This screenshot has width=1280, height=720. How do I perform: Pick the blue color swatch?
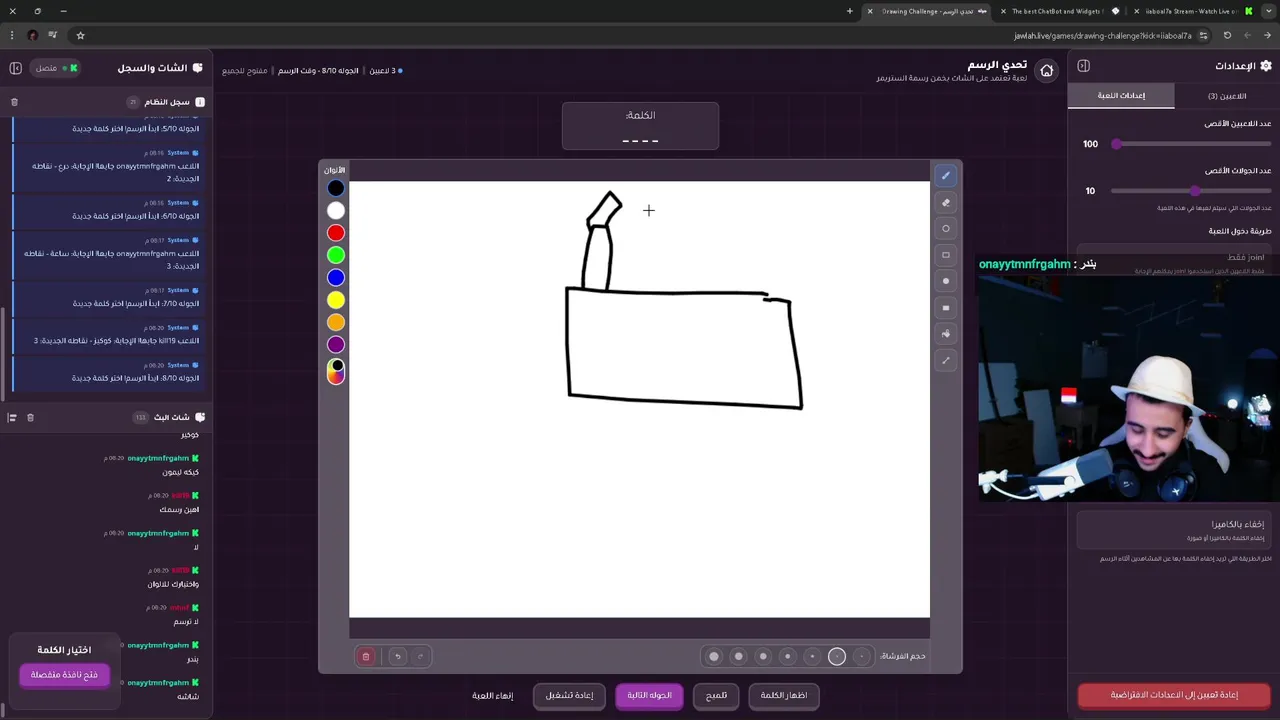(336, 277)
